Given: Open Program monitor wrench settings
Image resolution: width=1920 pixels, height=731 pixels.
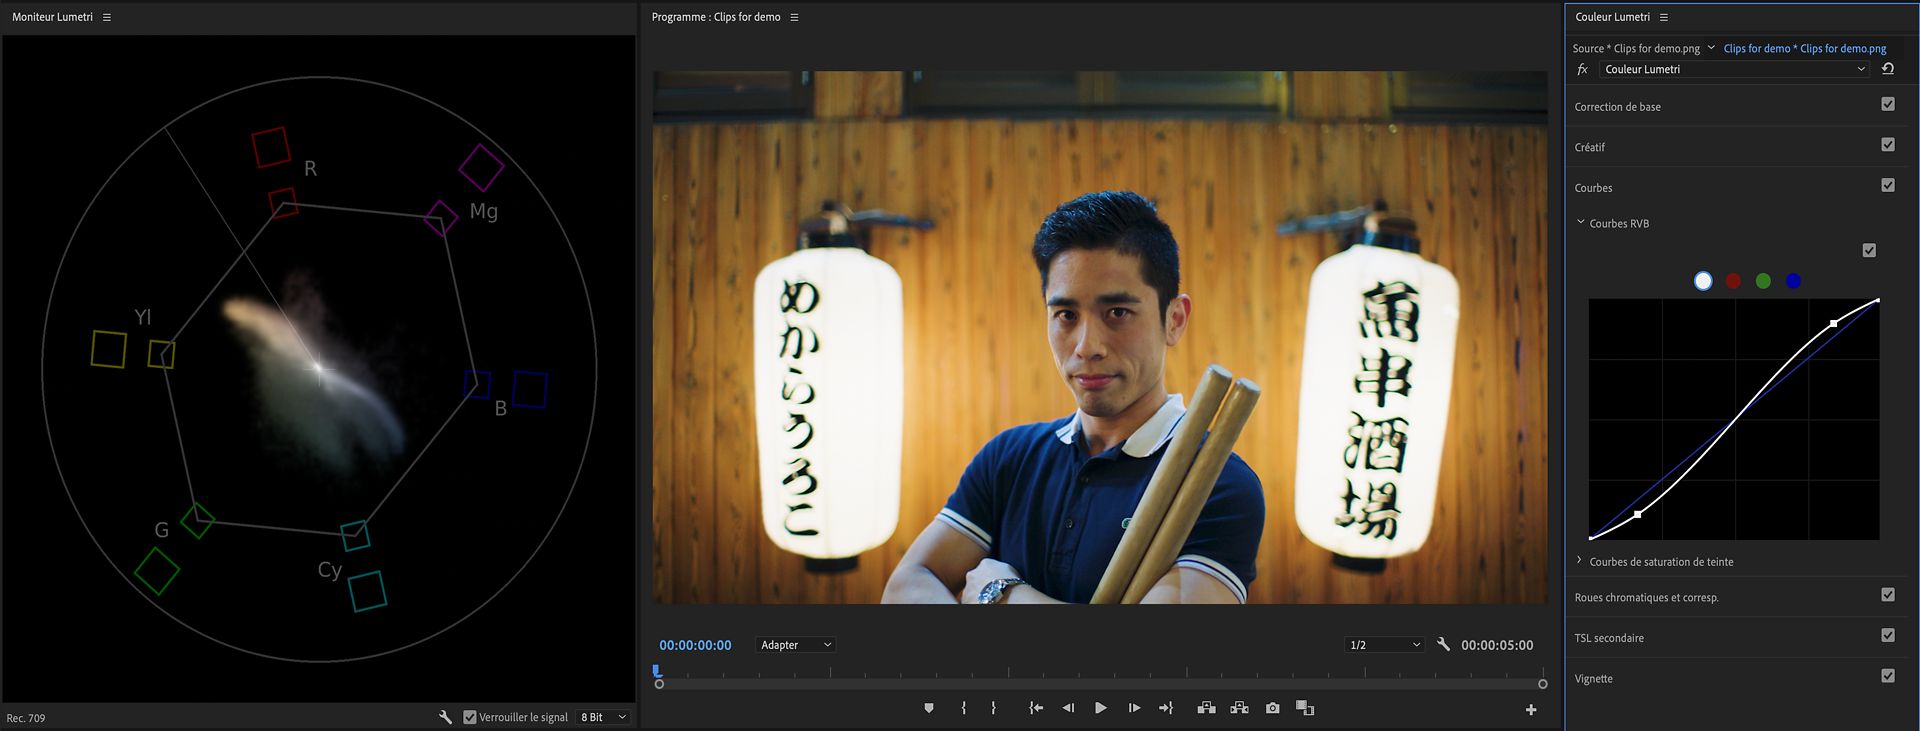Looking at the screenshot, I should pos(1443,645).
